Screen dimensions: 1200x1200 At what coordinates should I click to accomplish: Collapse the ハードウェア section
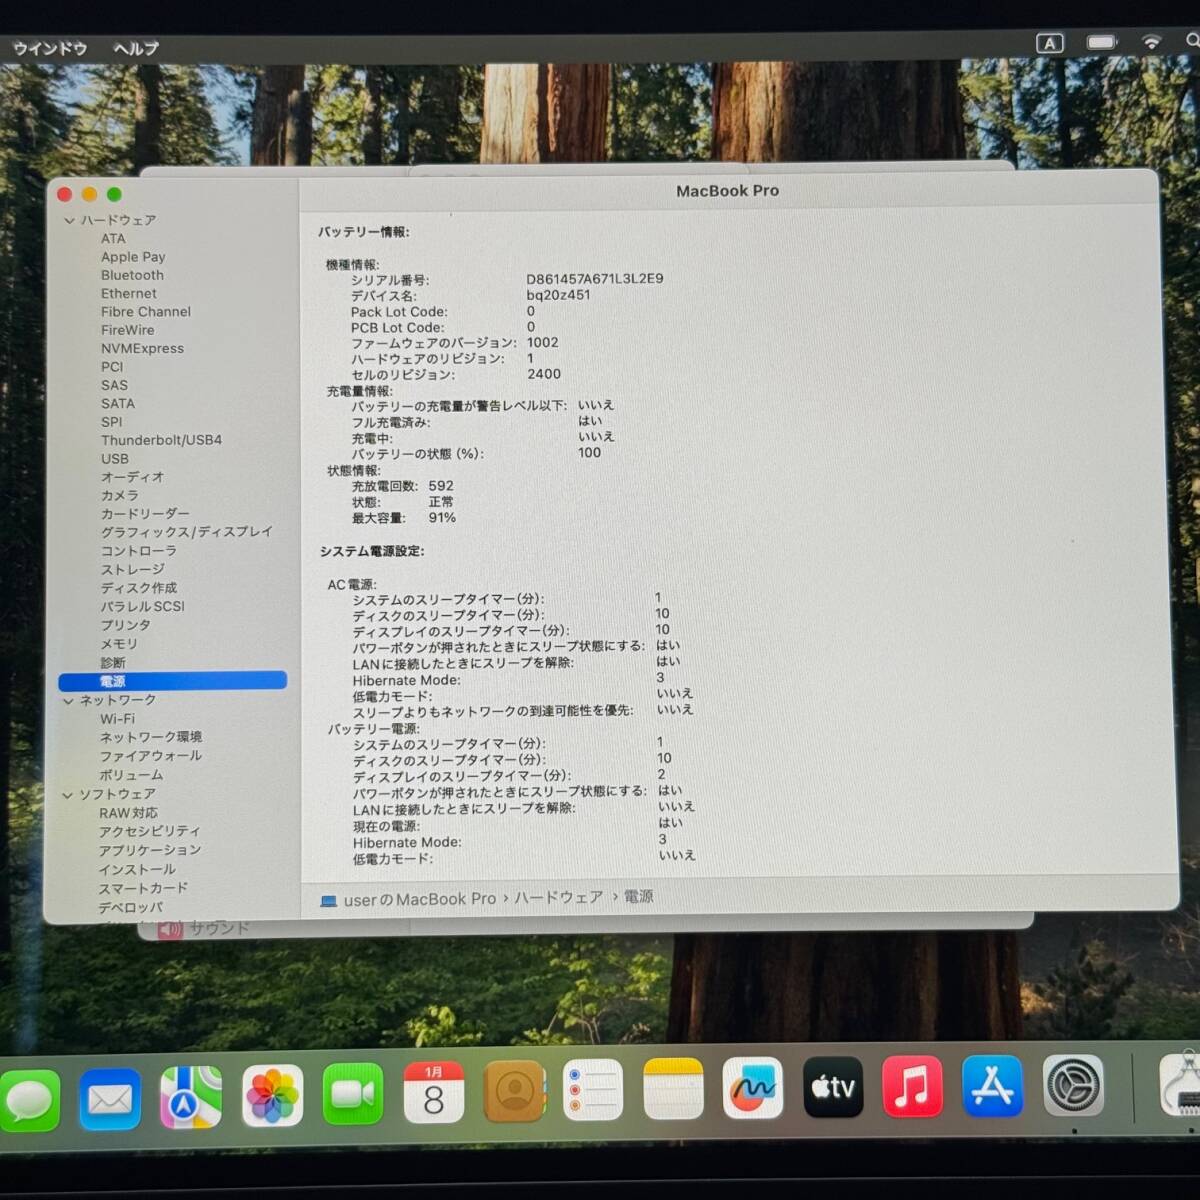click(x=69, y=220)
